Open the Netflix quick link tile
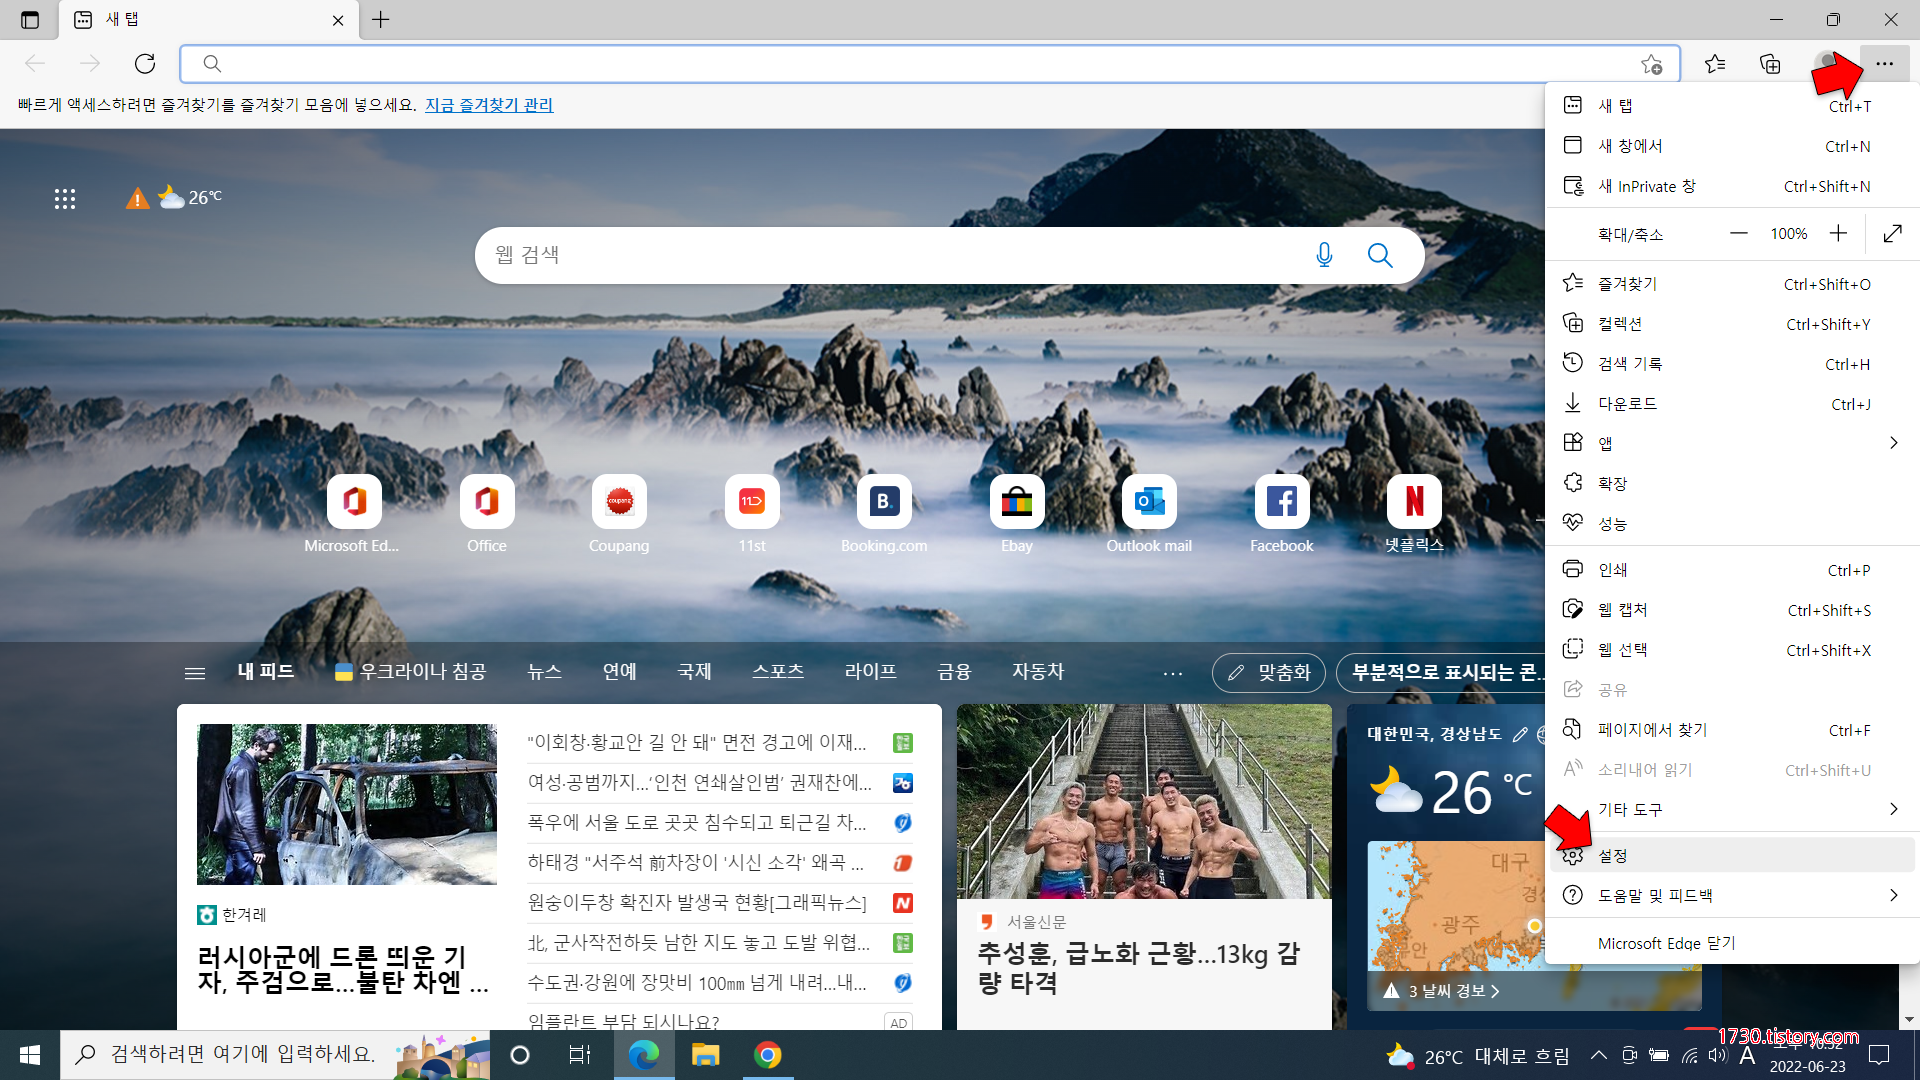This screenshot has width=1920, height=1080. [1414, 502]
